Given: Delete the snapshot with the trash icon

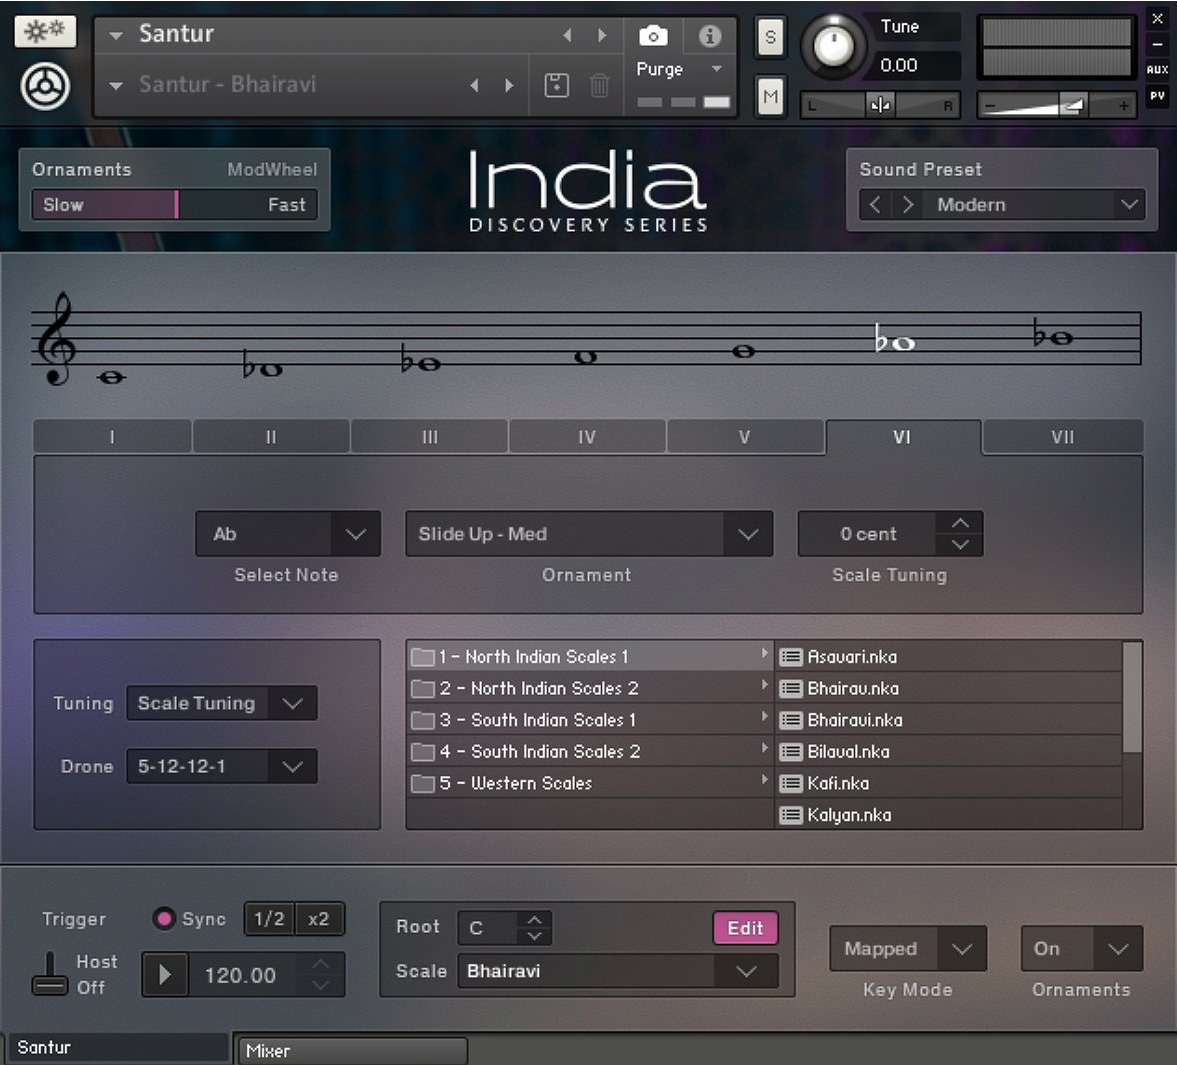Looking at the screenshot, I should pyautogui.click(x=599, y=85).
